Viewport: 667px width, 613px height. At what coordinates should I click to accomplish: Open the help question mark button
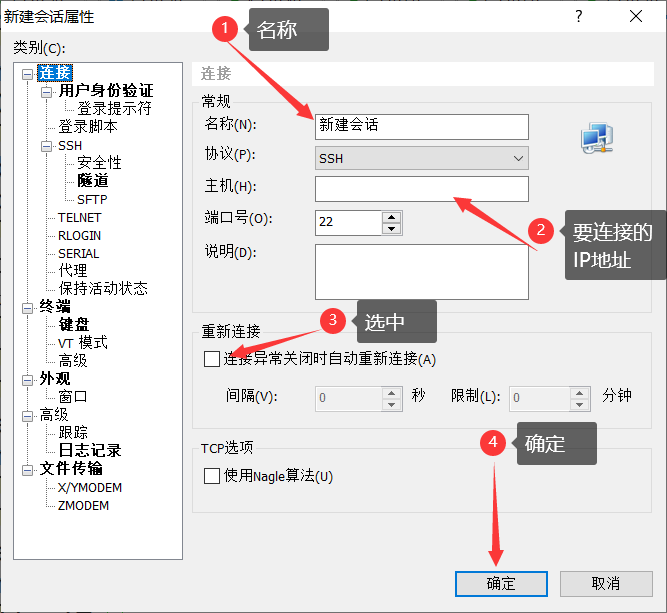coord(579,17)
